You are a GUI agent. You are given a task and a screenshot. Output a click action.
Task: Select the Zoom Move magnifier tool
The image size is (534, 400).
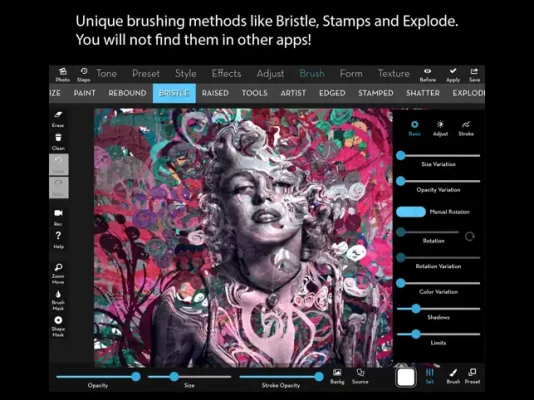pyautogui.click(x=58, y=273)
